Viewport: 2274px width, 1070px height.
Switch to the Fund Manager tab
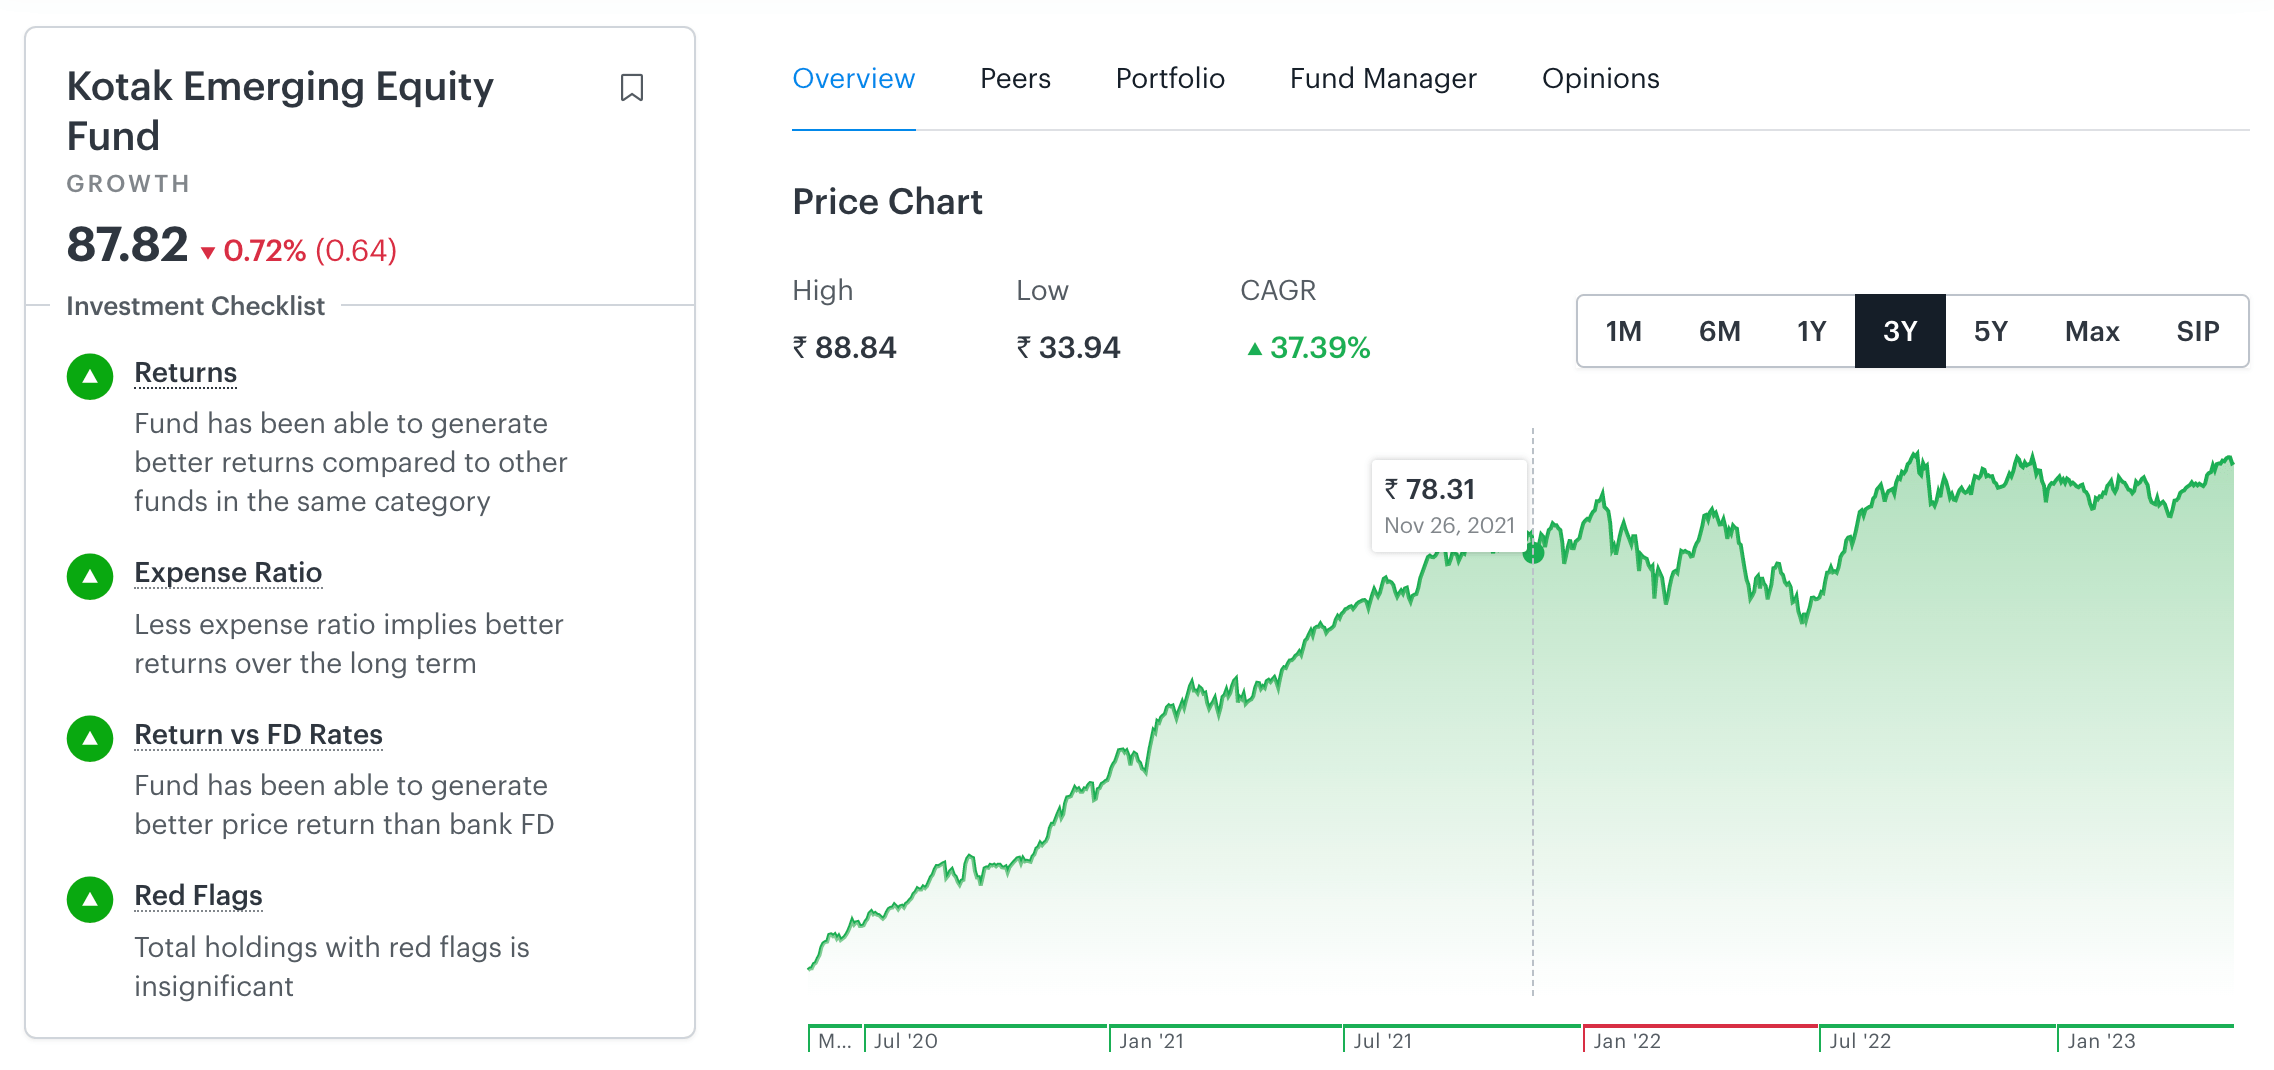tap(1383, 78)
